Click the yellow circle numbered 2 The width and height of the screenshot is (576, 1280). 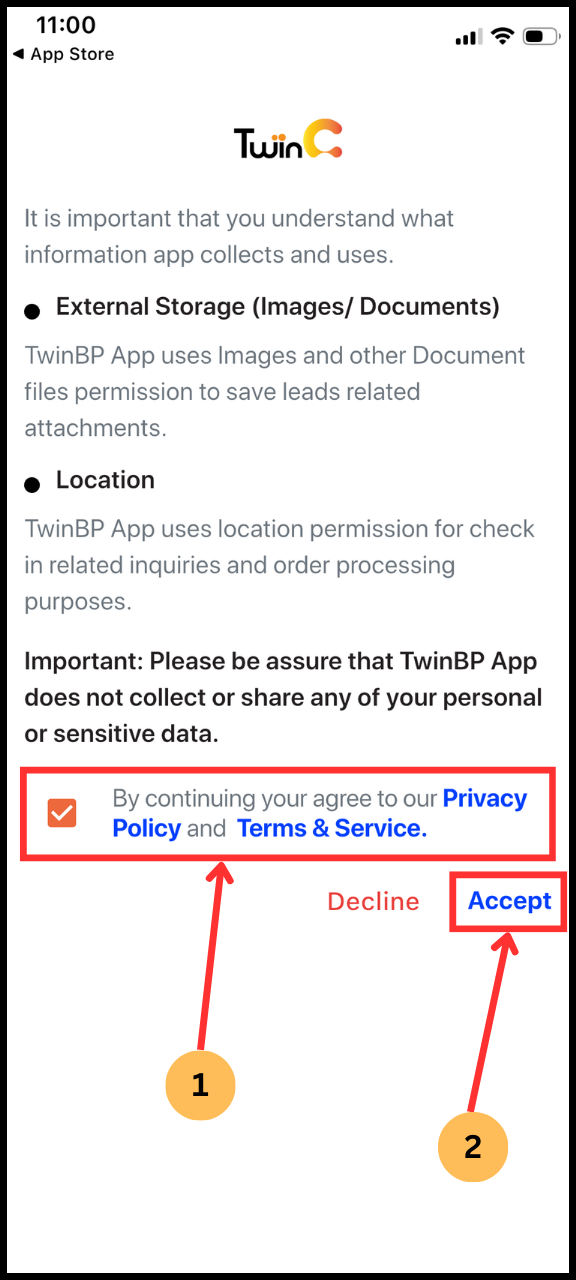click(x=473, y=1146)
